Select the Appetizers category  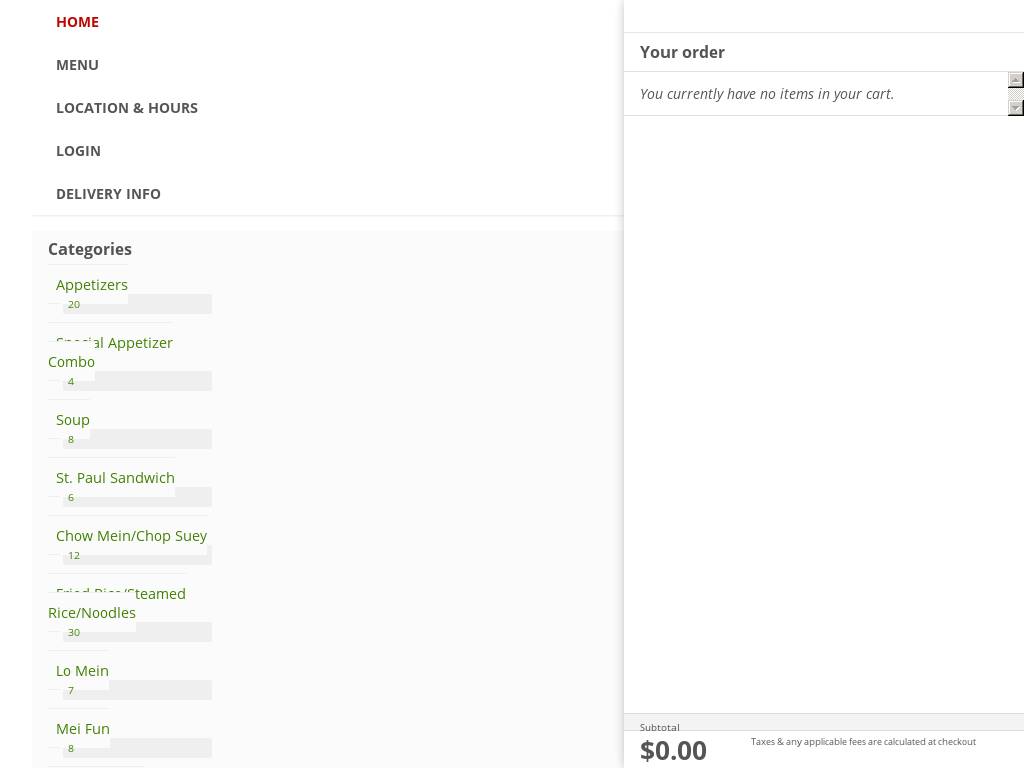tap(92, 285)
